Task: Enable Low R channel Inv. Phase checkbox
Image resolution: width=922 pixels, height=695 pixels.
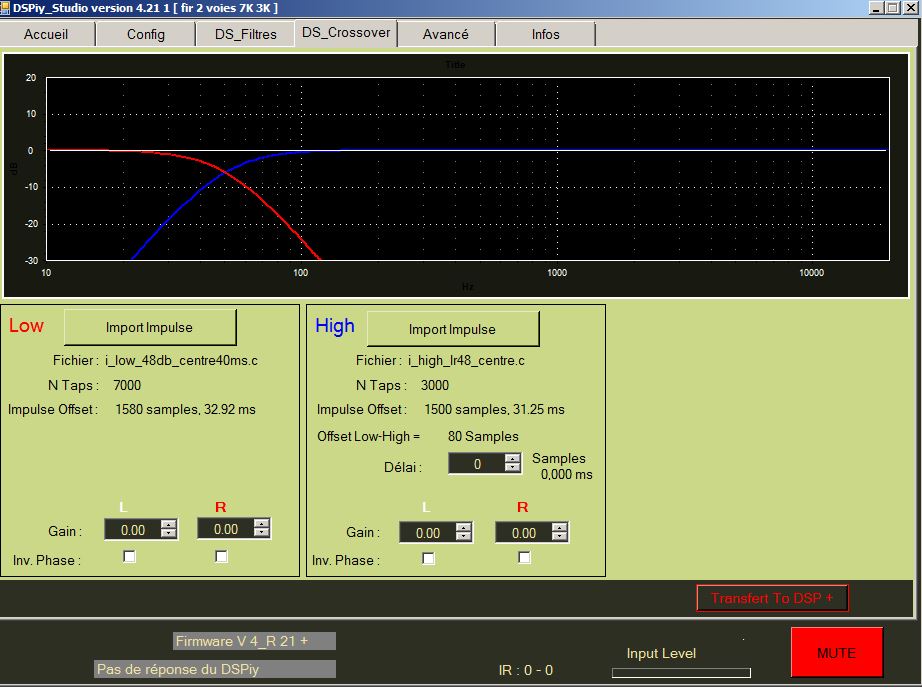Action: (221, 557)
